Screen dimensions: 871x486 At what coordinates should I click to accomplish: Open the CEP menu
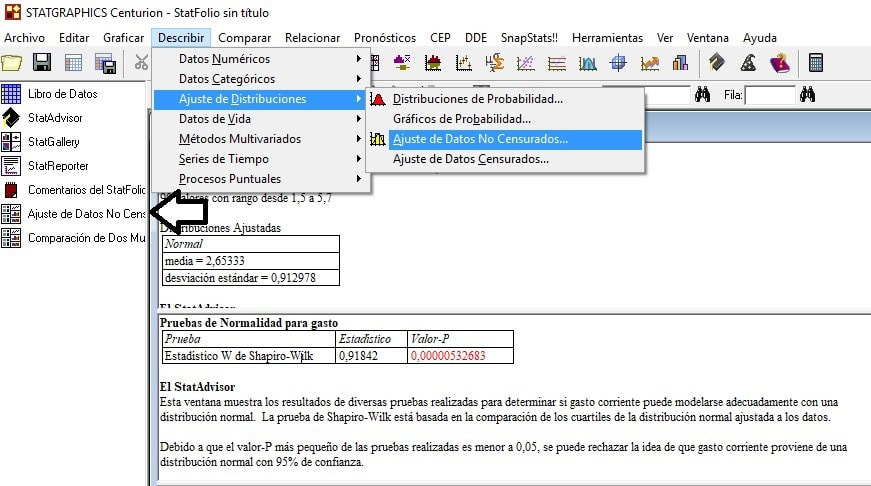coord(440,38)
